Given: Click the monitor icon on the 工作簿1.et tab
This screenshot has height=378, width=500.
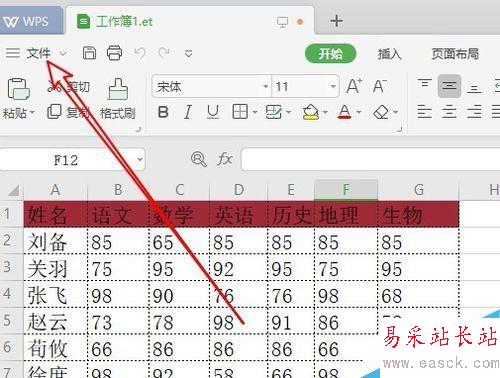Looking at the screenshot, I should click(x=282, y=22).
